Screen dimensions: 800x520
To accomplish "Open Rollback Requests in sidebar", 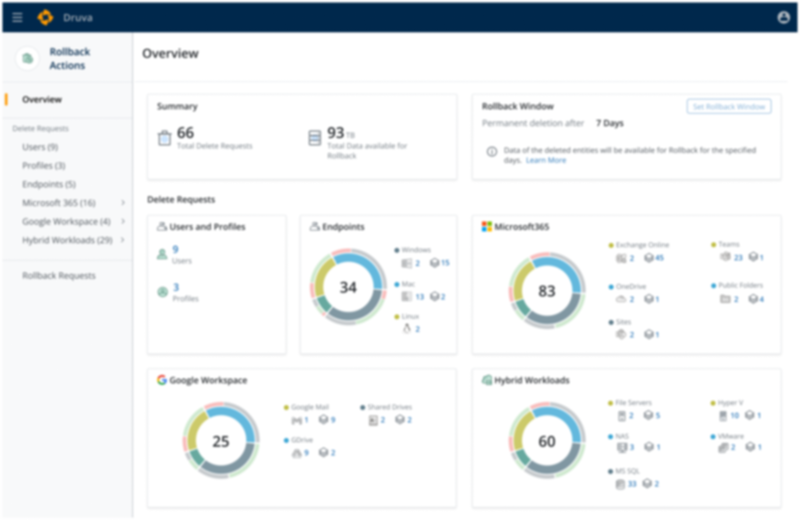I will coord(59,276).
